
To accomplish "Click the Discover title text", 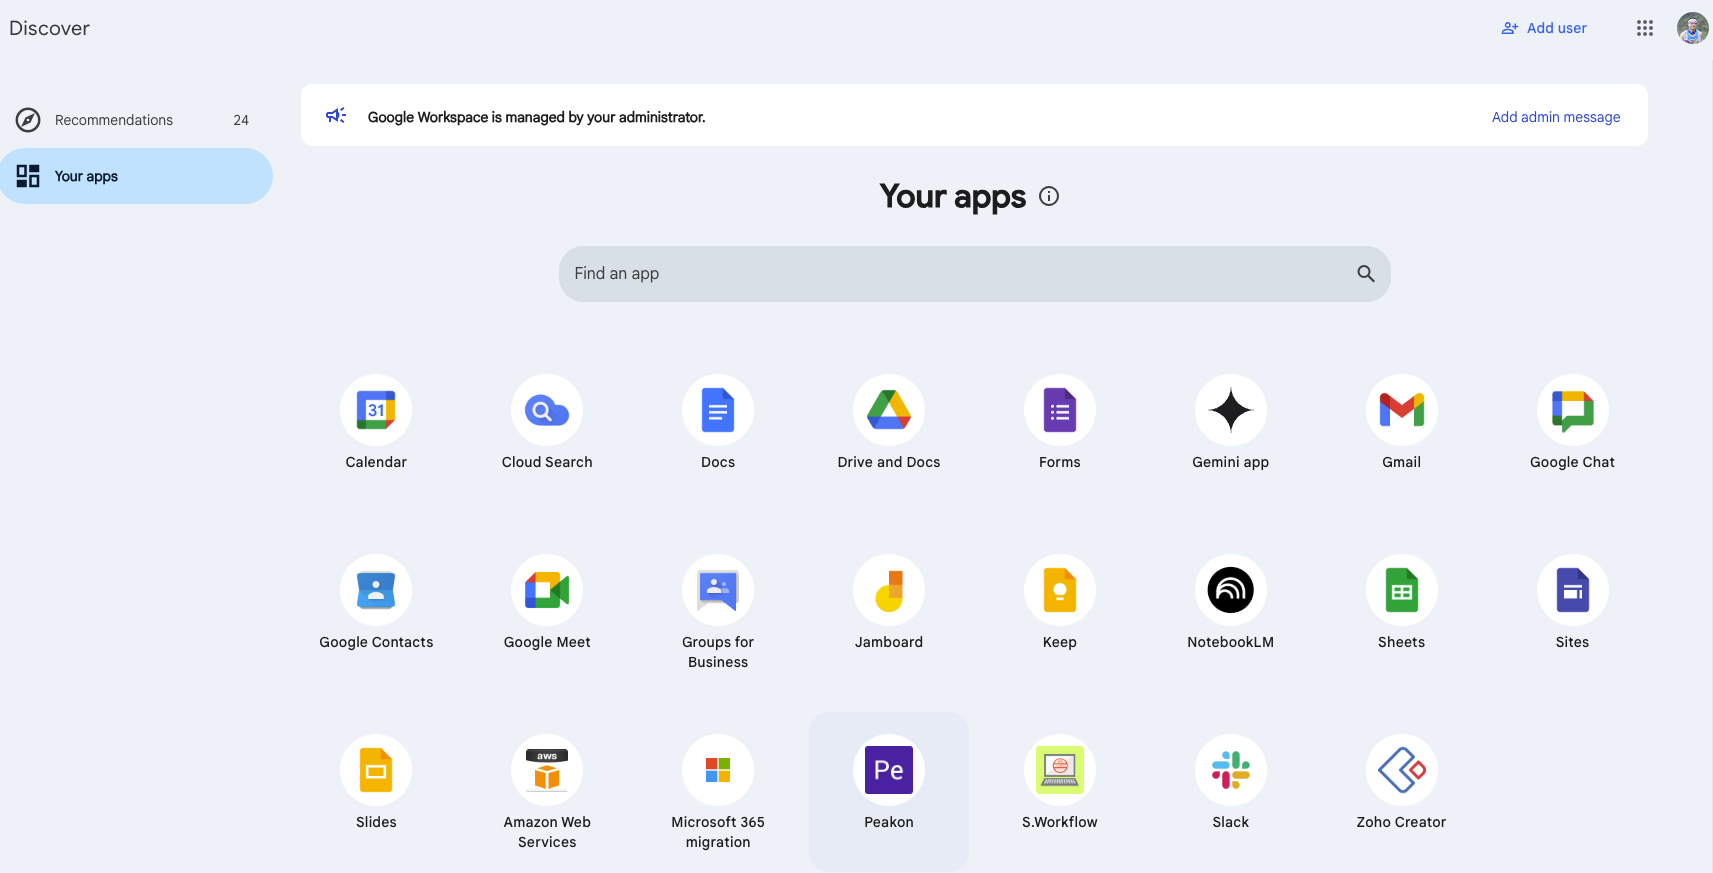I will point(50,28).
